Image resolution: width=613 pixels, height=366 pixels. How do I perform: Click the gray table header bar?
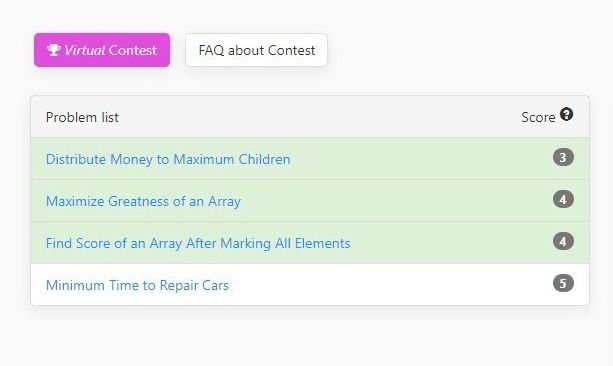(310, 117)
